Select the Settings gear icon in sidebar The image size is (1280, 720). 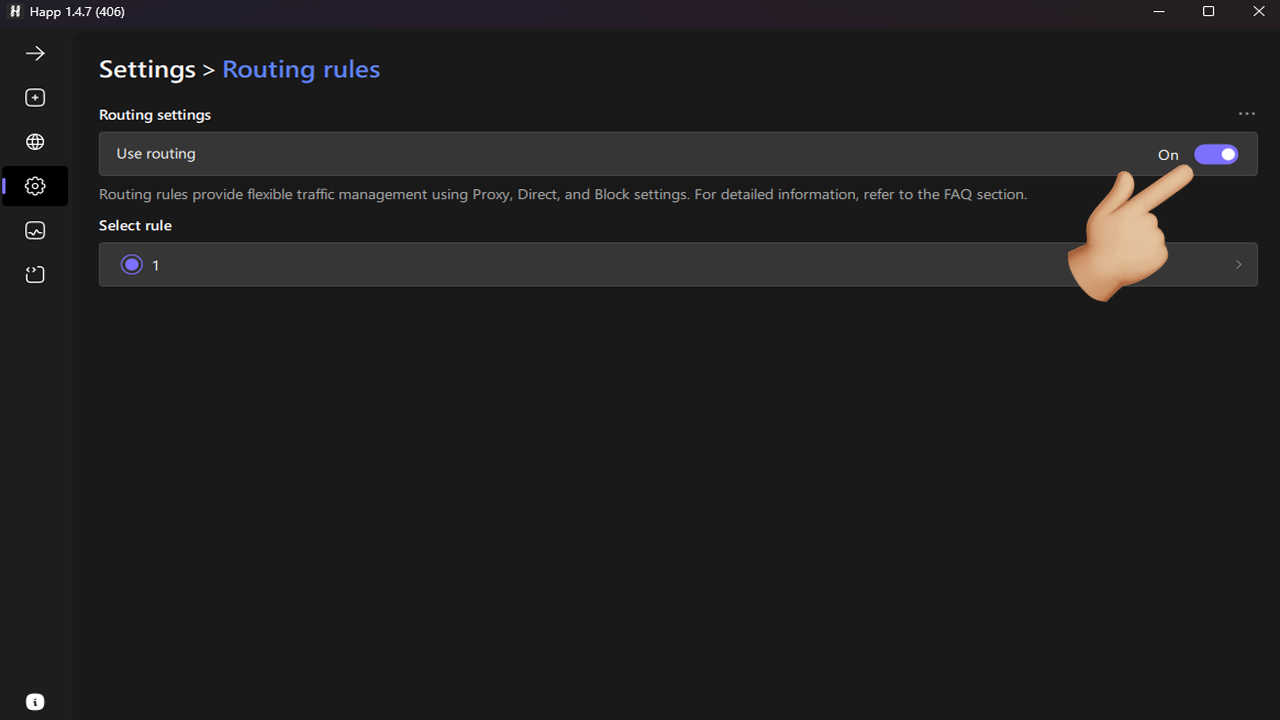(35, 186)
